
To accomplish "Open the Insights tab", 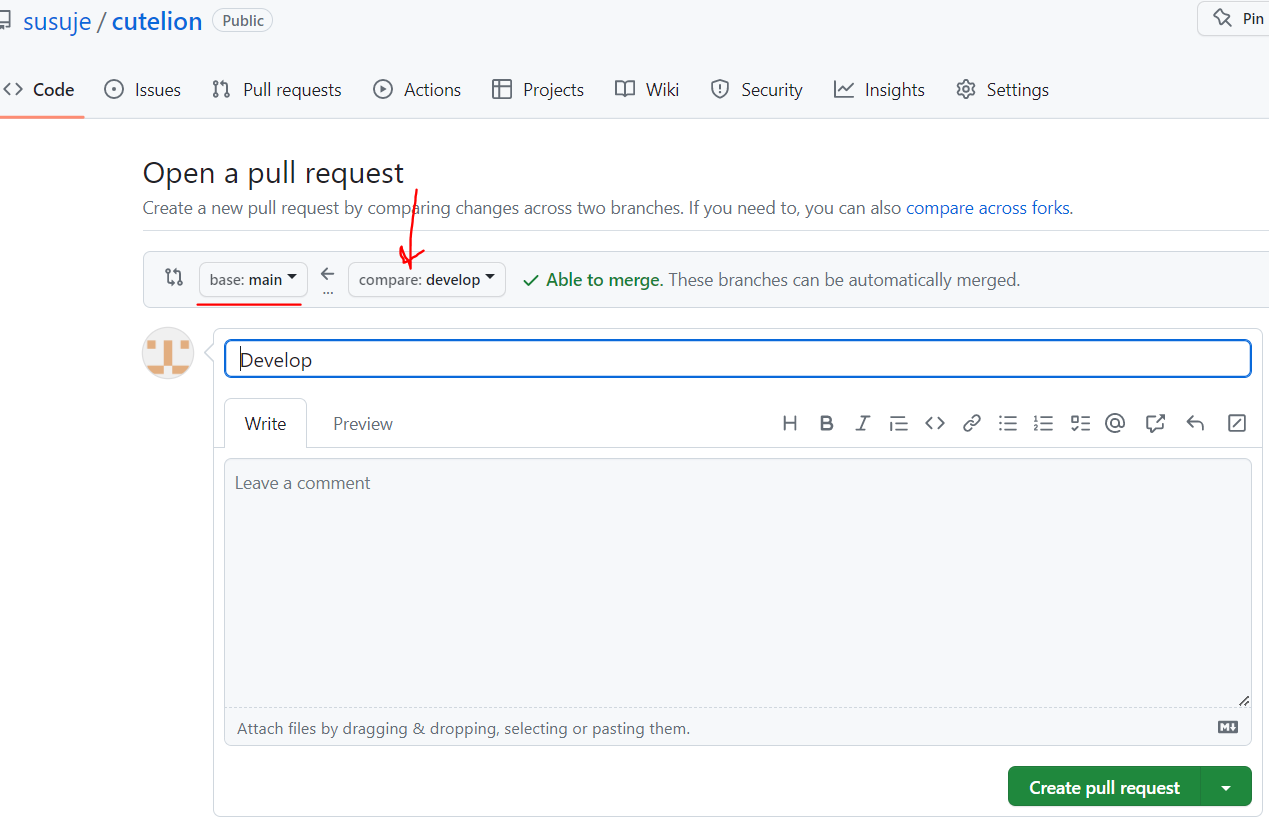I will click(x=880, y=89).
